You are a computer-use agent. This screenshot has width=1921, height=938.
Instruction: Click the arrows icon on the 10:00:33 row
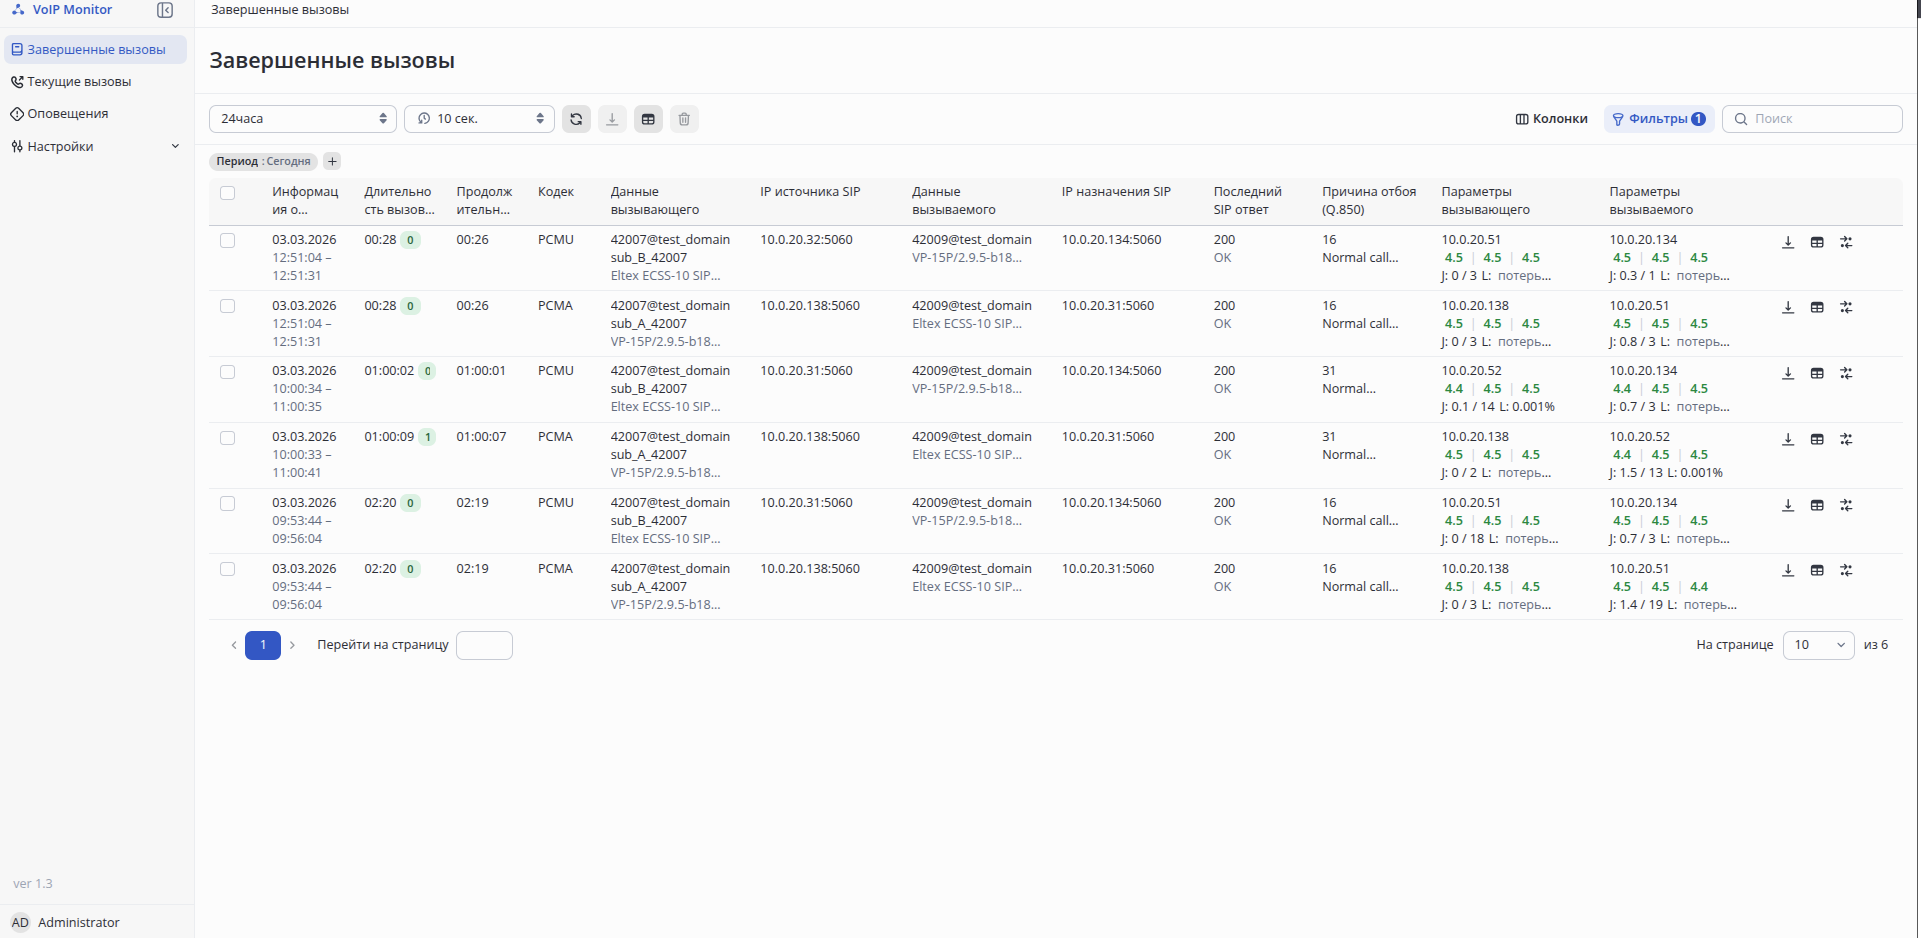pos(1846,439)
